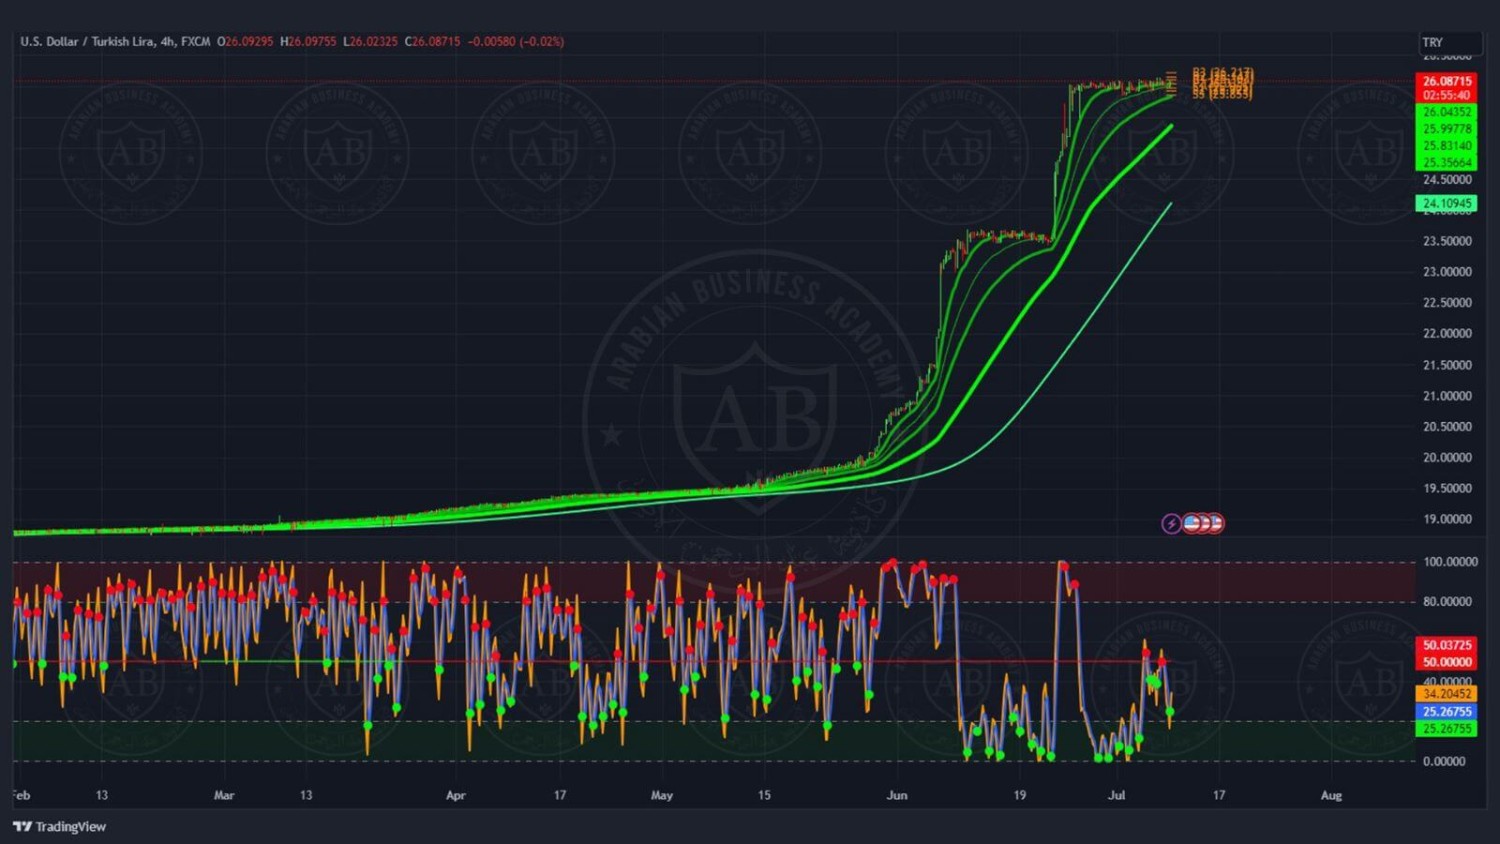This screenshot has width=1500, height=844.
Task: Click the 19 date label on the time axis
Action: coord(1019,796)
